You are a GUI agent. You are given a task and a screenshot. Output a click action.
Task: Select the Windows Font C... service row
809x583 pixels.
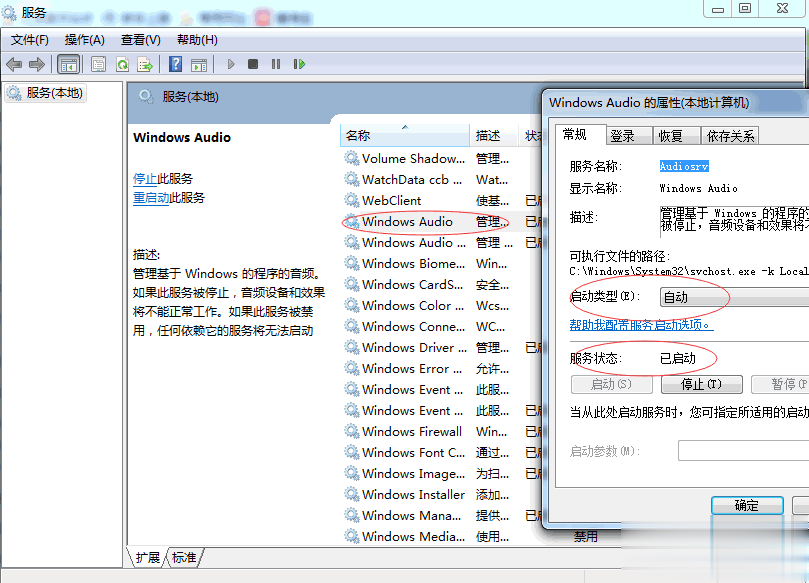pos(441,452)
